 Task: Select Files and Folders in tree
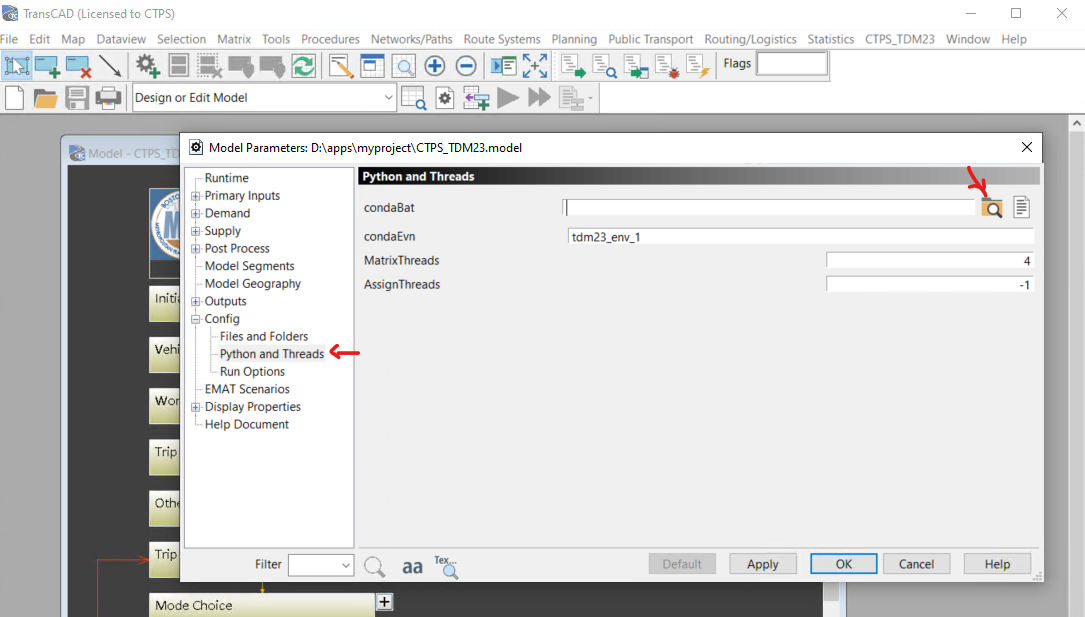[x=264, y=336]
